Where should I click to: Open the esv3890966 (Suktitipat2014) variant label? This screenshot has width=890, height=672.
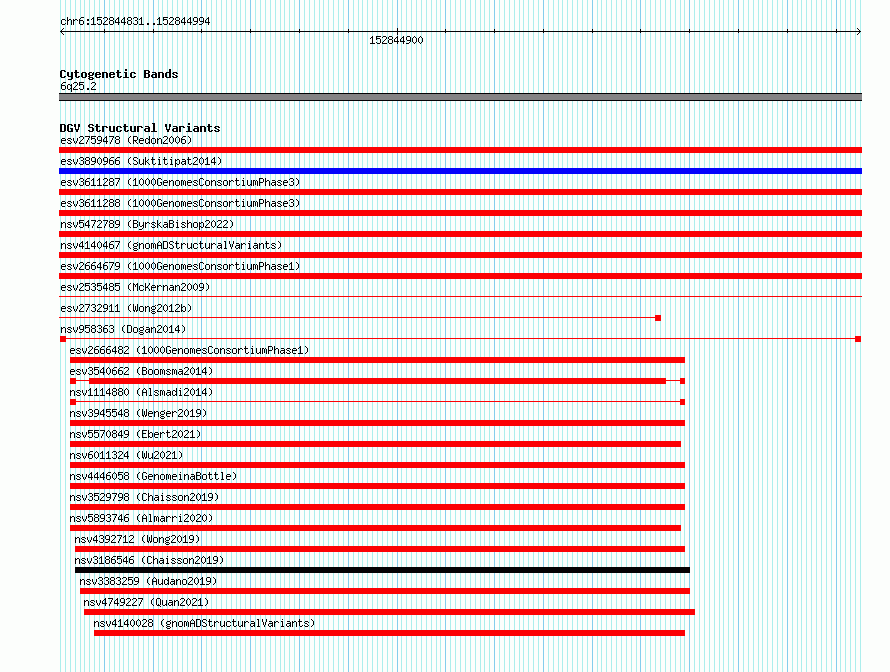coord(141,161)
